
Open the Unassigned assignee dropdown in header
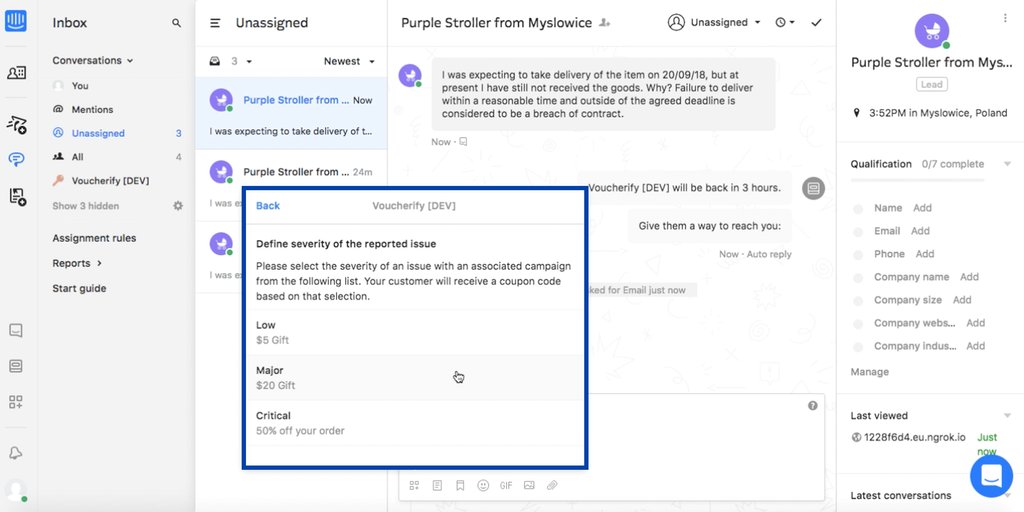pos(714,22)
